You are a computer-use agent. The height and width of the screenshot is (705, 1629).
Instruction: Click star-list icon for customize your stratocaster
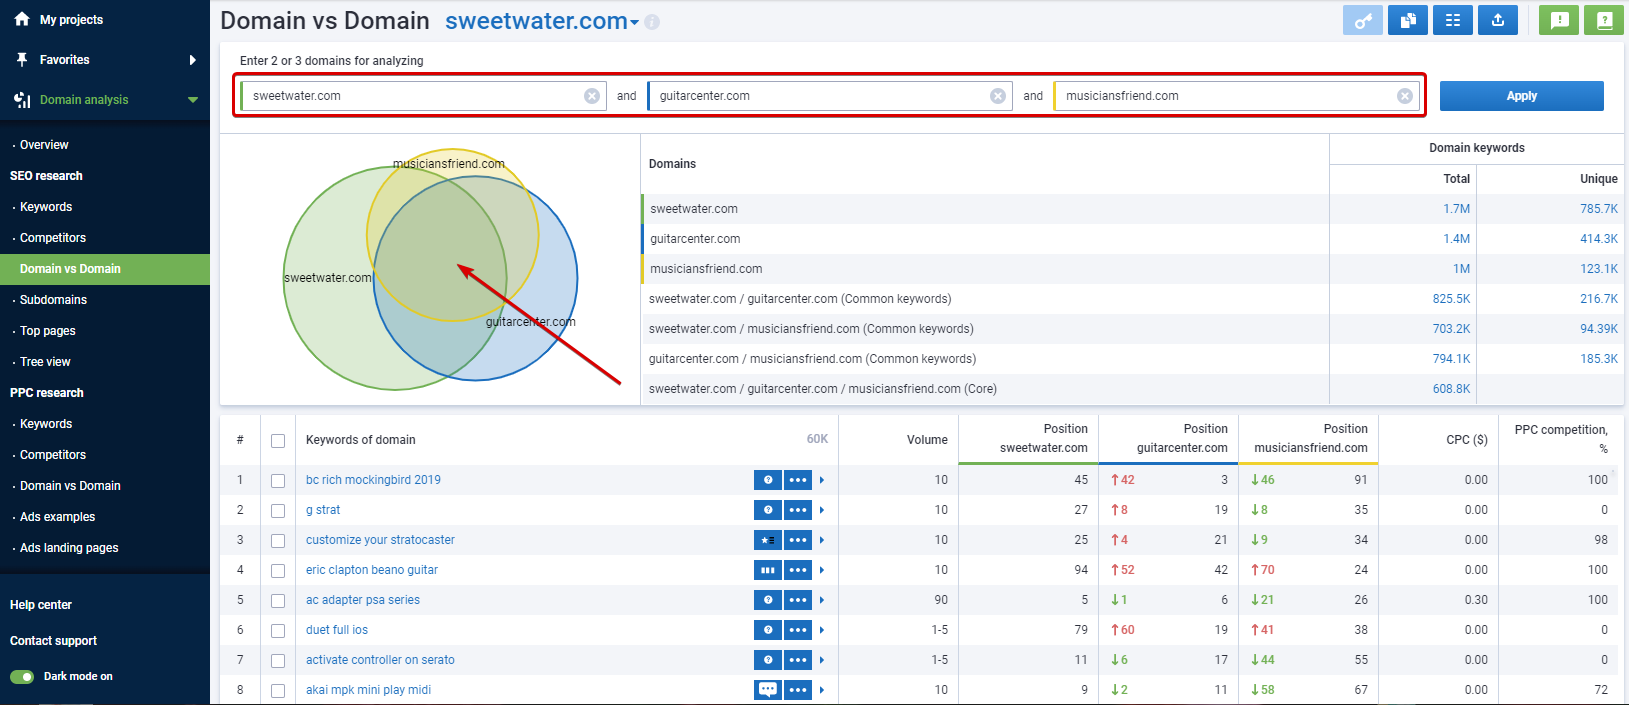[767, 540]
